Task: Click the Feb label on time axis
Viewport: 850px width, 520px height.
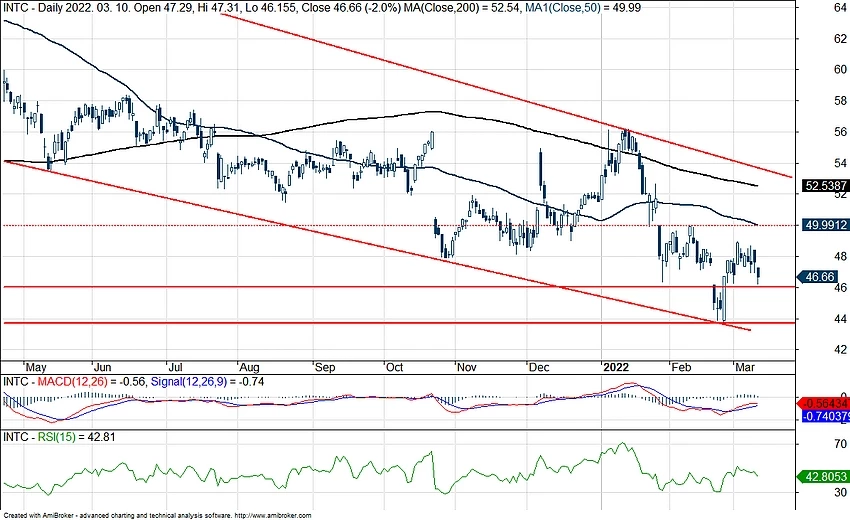Action: click(681, 367)
